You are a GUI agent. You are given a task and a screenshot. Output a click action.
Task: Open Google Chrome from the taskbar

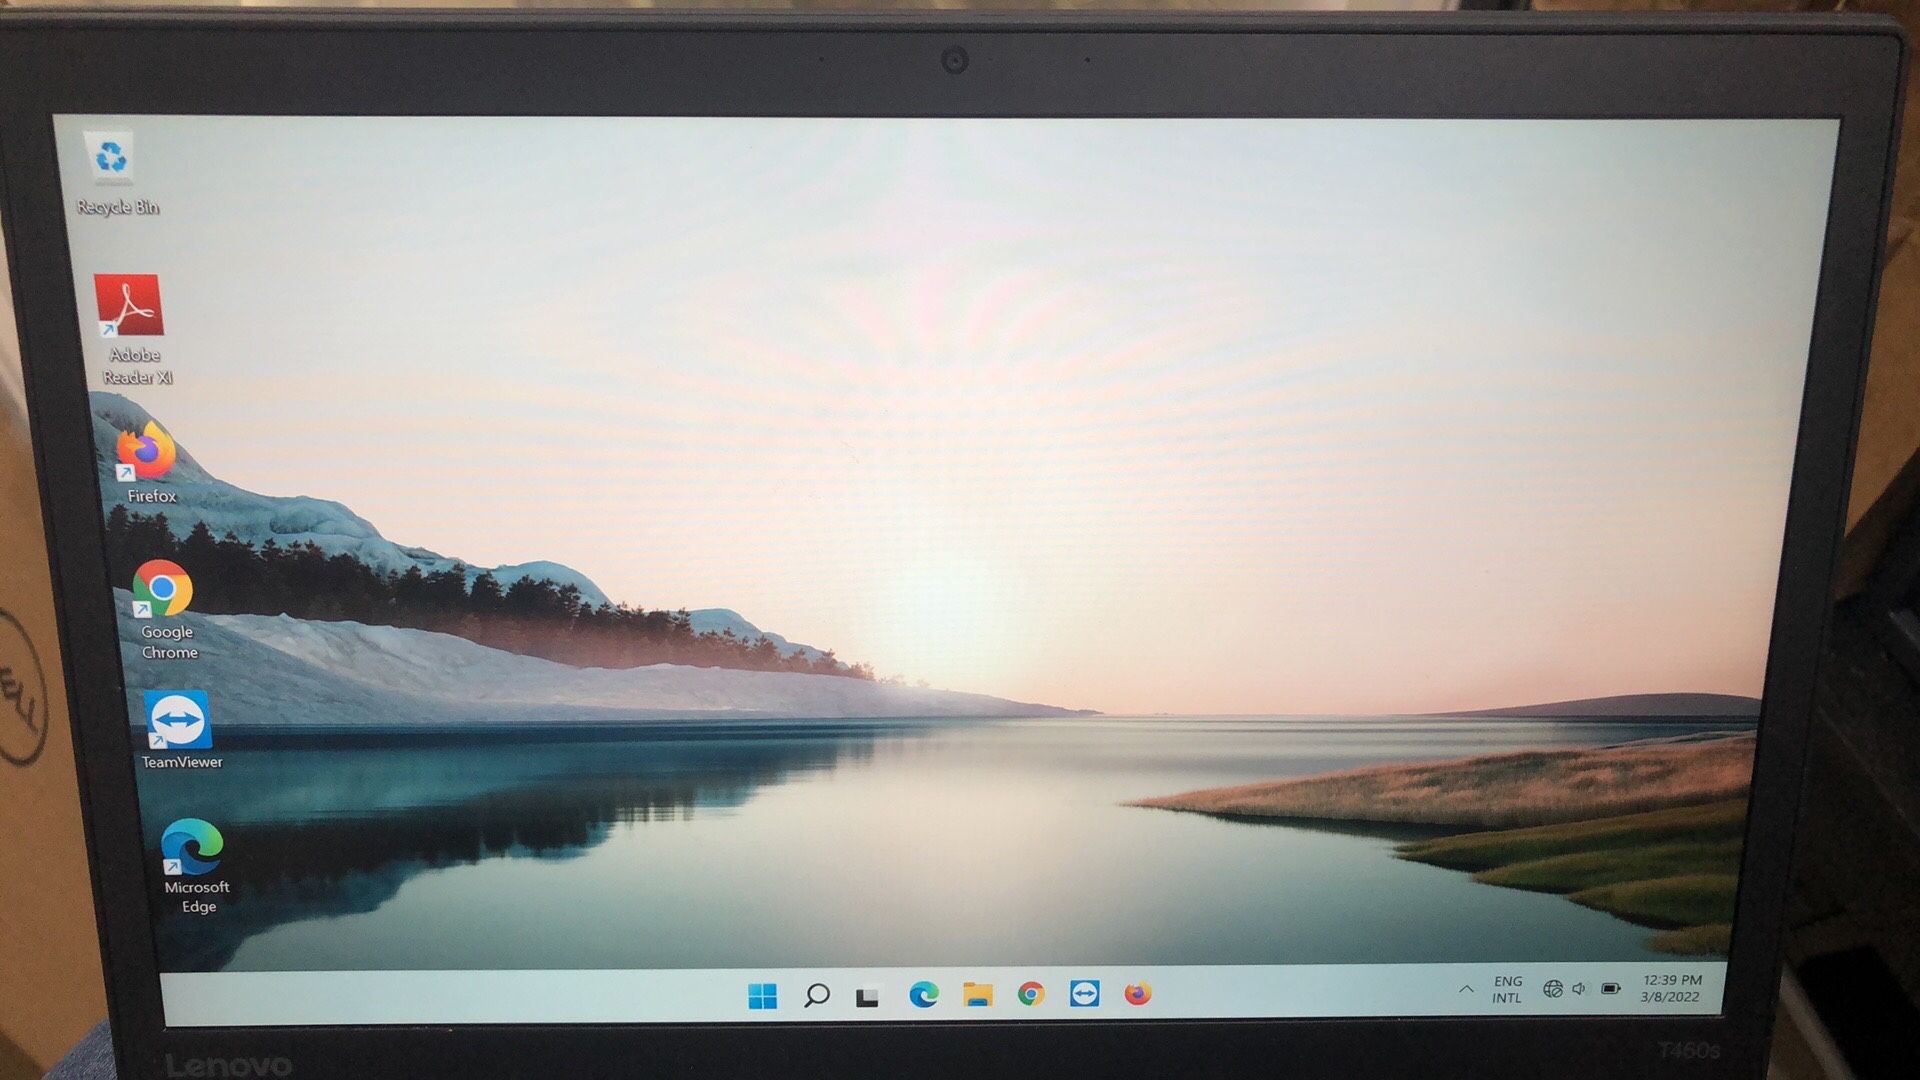click(1029, 995)
